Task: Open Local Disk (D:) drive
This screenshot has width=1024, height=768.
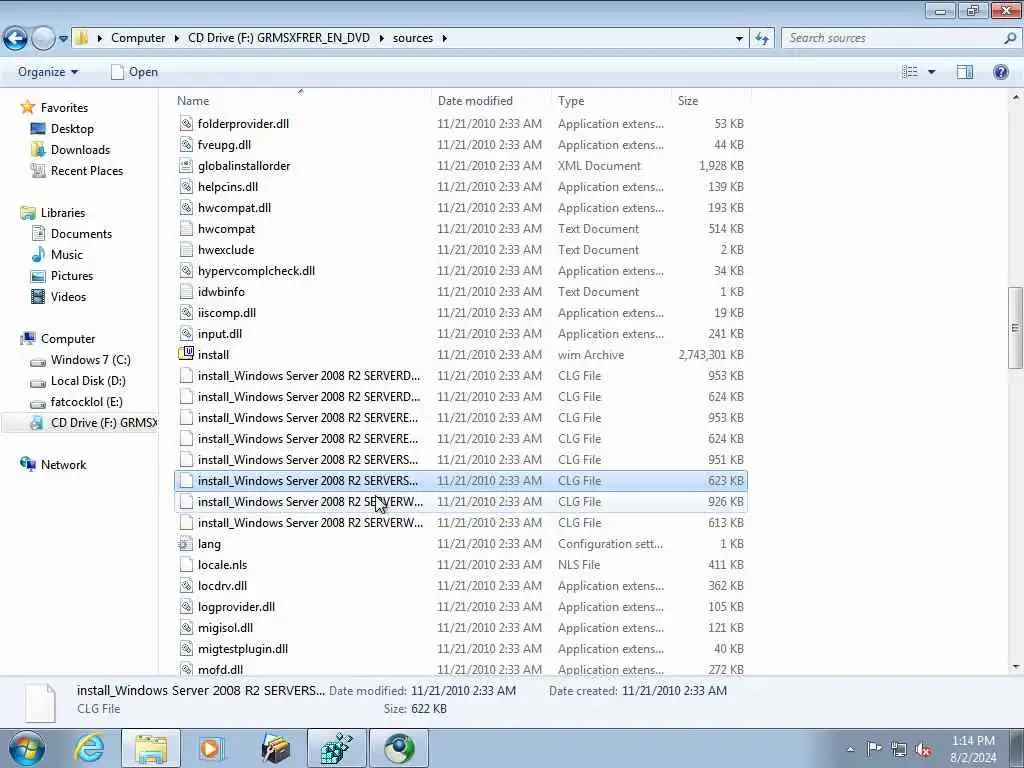Action: click(88, 381)
